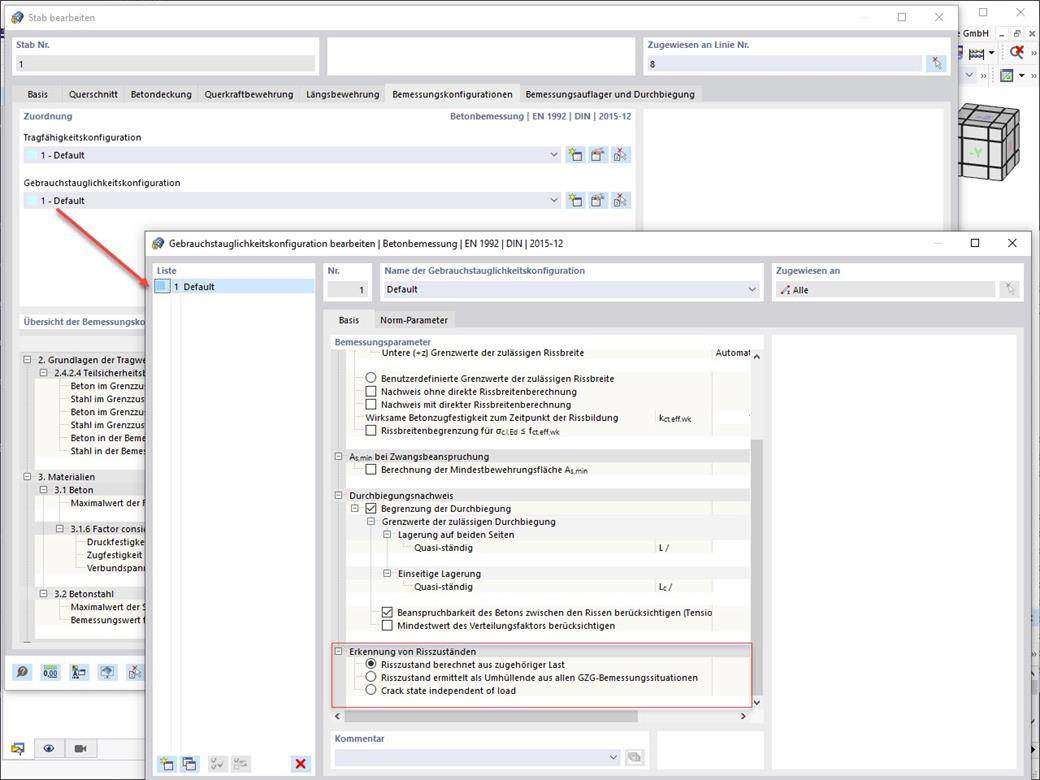Image resolution: width=1040 pixels, height=780 pixels.
Task: Open the units 0.00 settings icon
Action: point(50,672)
